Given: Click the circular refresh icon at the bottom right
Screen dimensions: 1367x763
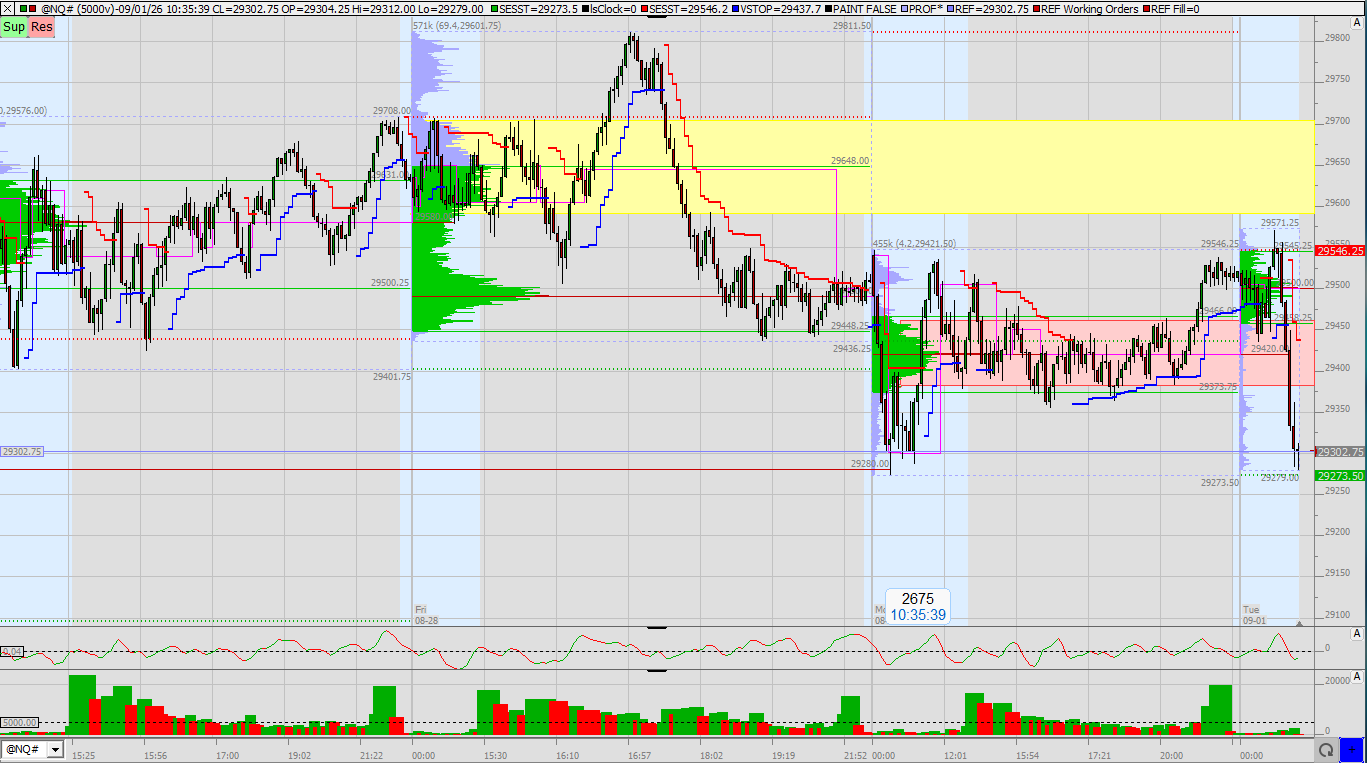Looking at the screenshot, I should click(x=1326, y=749).
